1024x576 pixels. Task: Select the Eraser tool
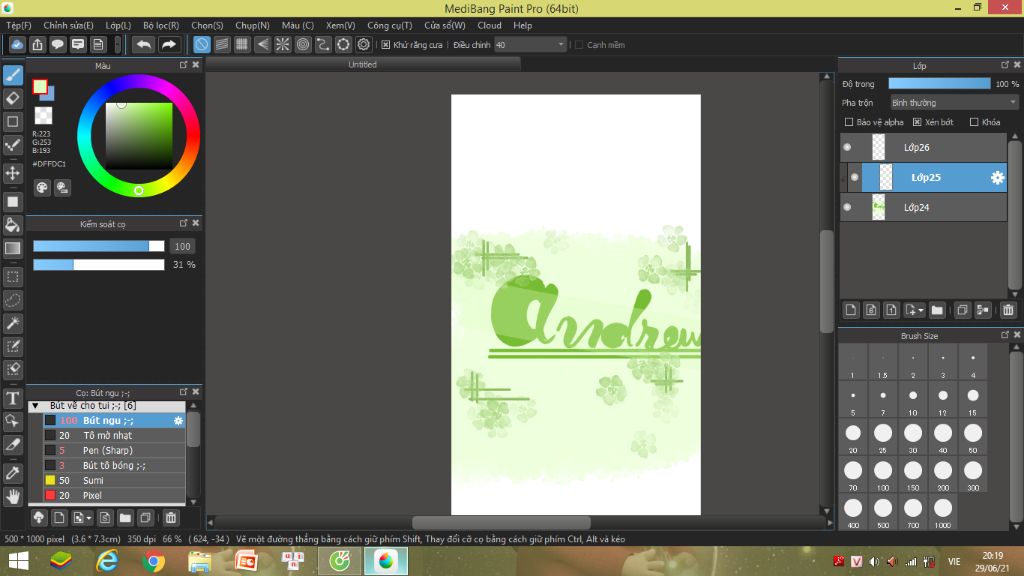coord(13,99)
